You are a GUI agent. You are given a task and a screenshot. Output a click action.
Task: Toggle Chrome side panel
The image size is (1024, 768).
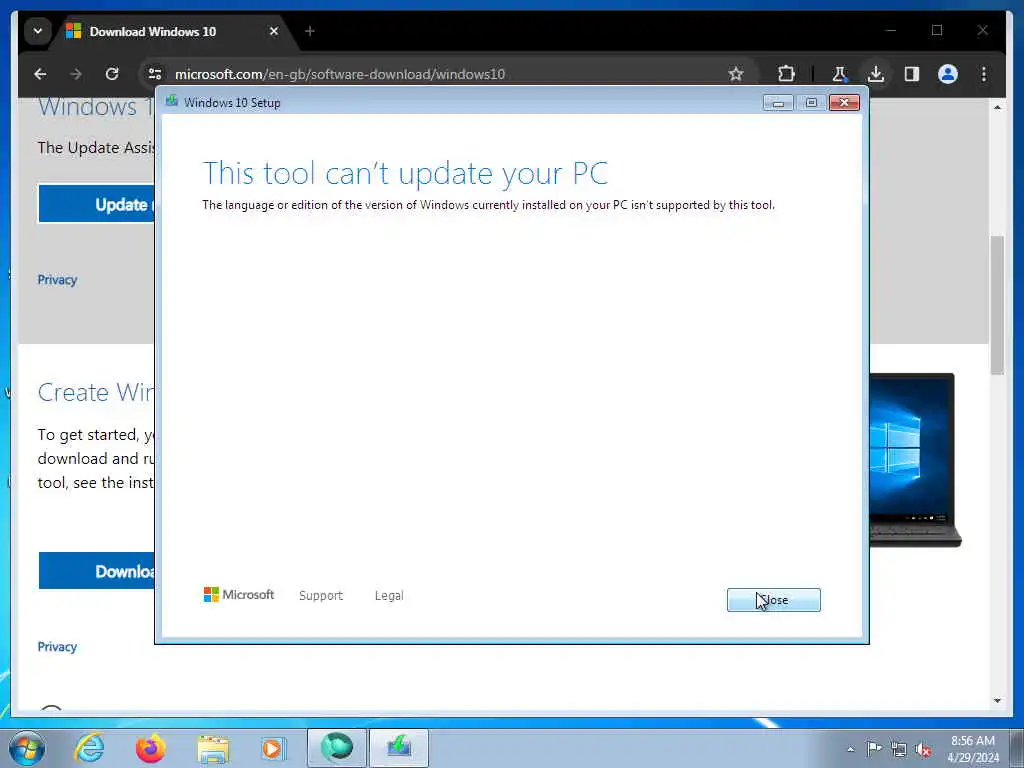(x=912, y=74)
